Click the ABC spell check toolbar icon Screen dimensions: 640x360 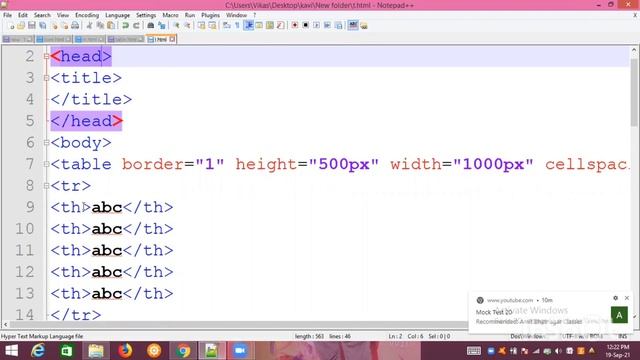tap(353, 25)
